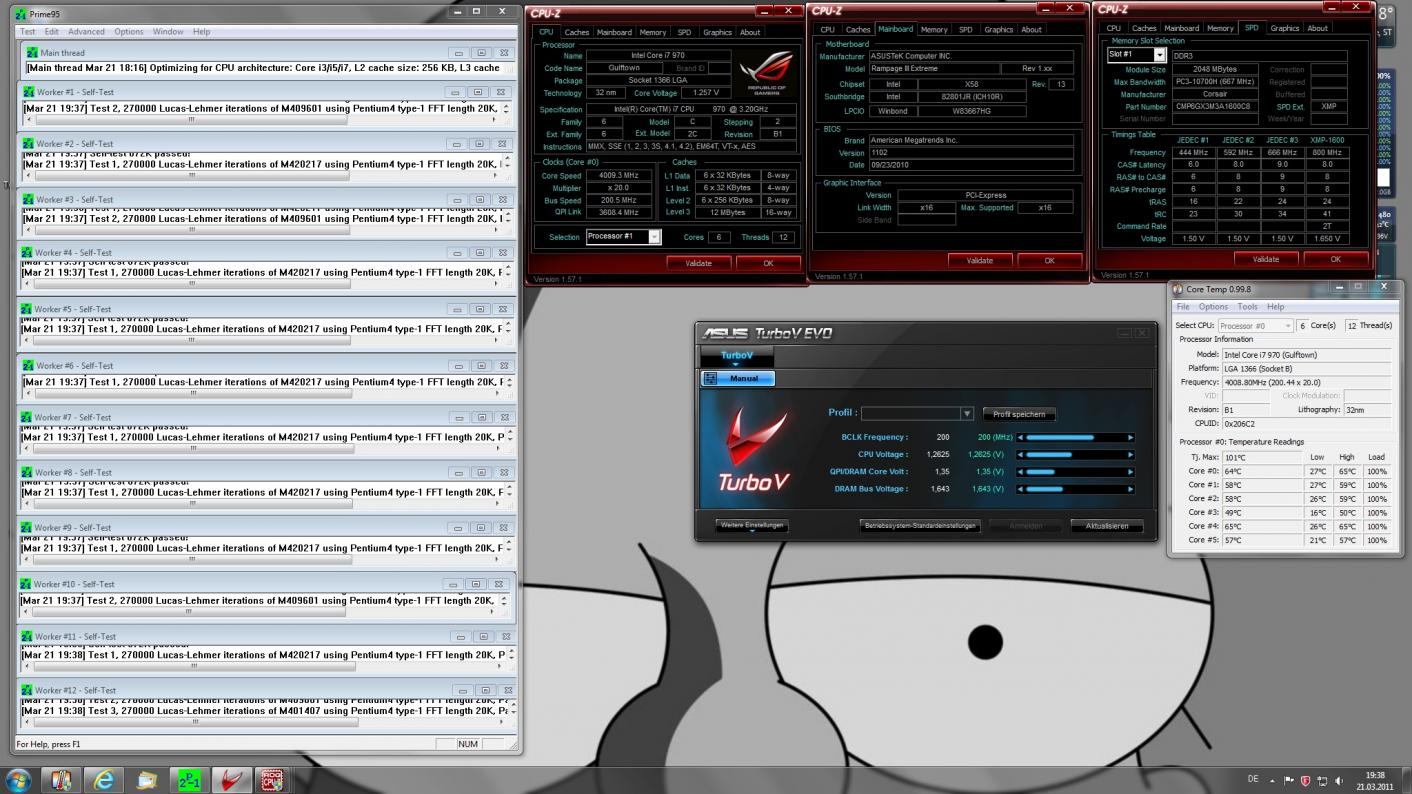
Task: Click the Worker #1 window icon
Action: point(27,92)
